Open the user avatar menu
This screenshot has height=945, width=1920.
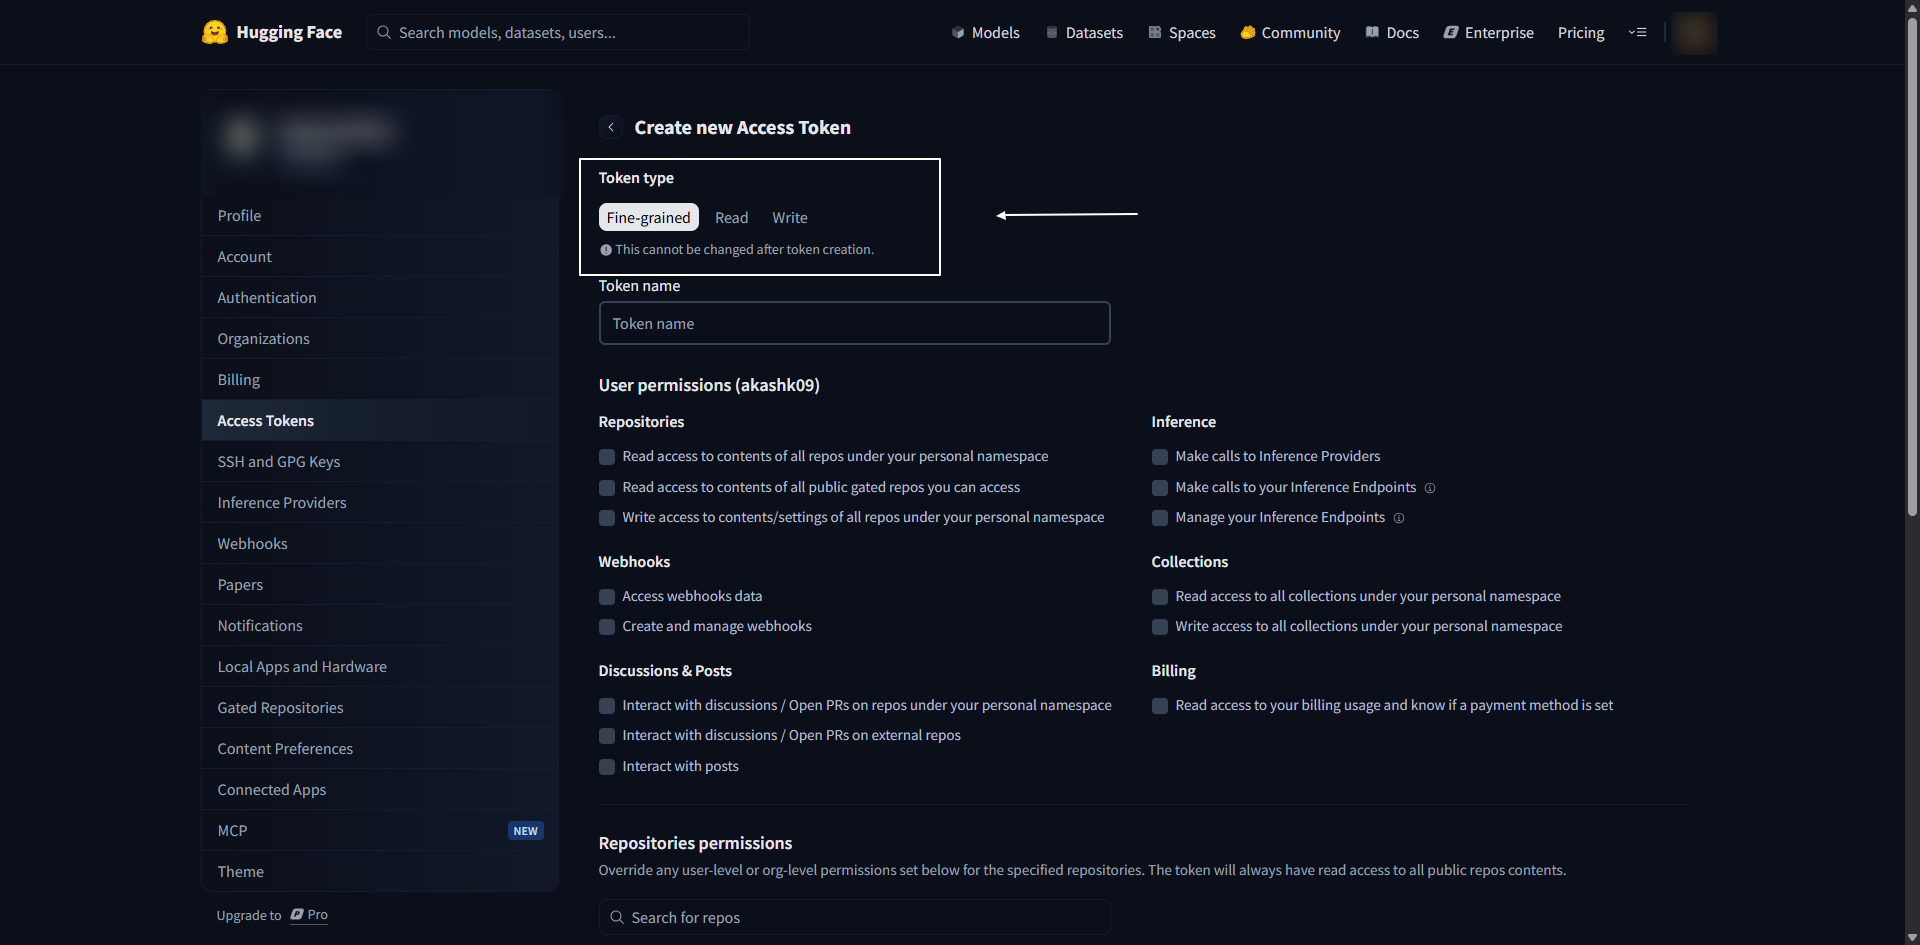coord(1694,32)
